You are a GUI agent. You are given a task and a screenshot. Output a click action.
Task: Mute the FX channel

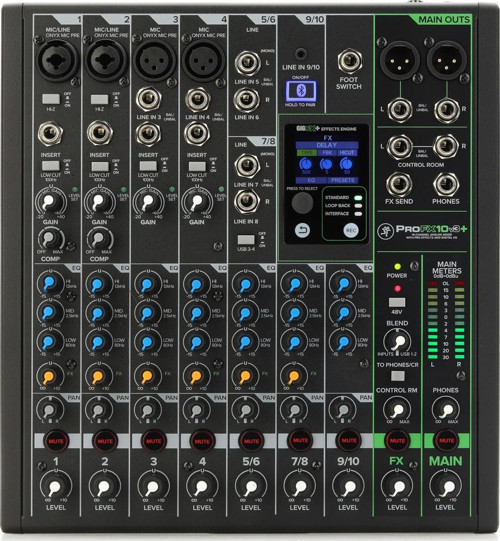(x=397, y=441)
